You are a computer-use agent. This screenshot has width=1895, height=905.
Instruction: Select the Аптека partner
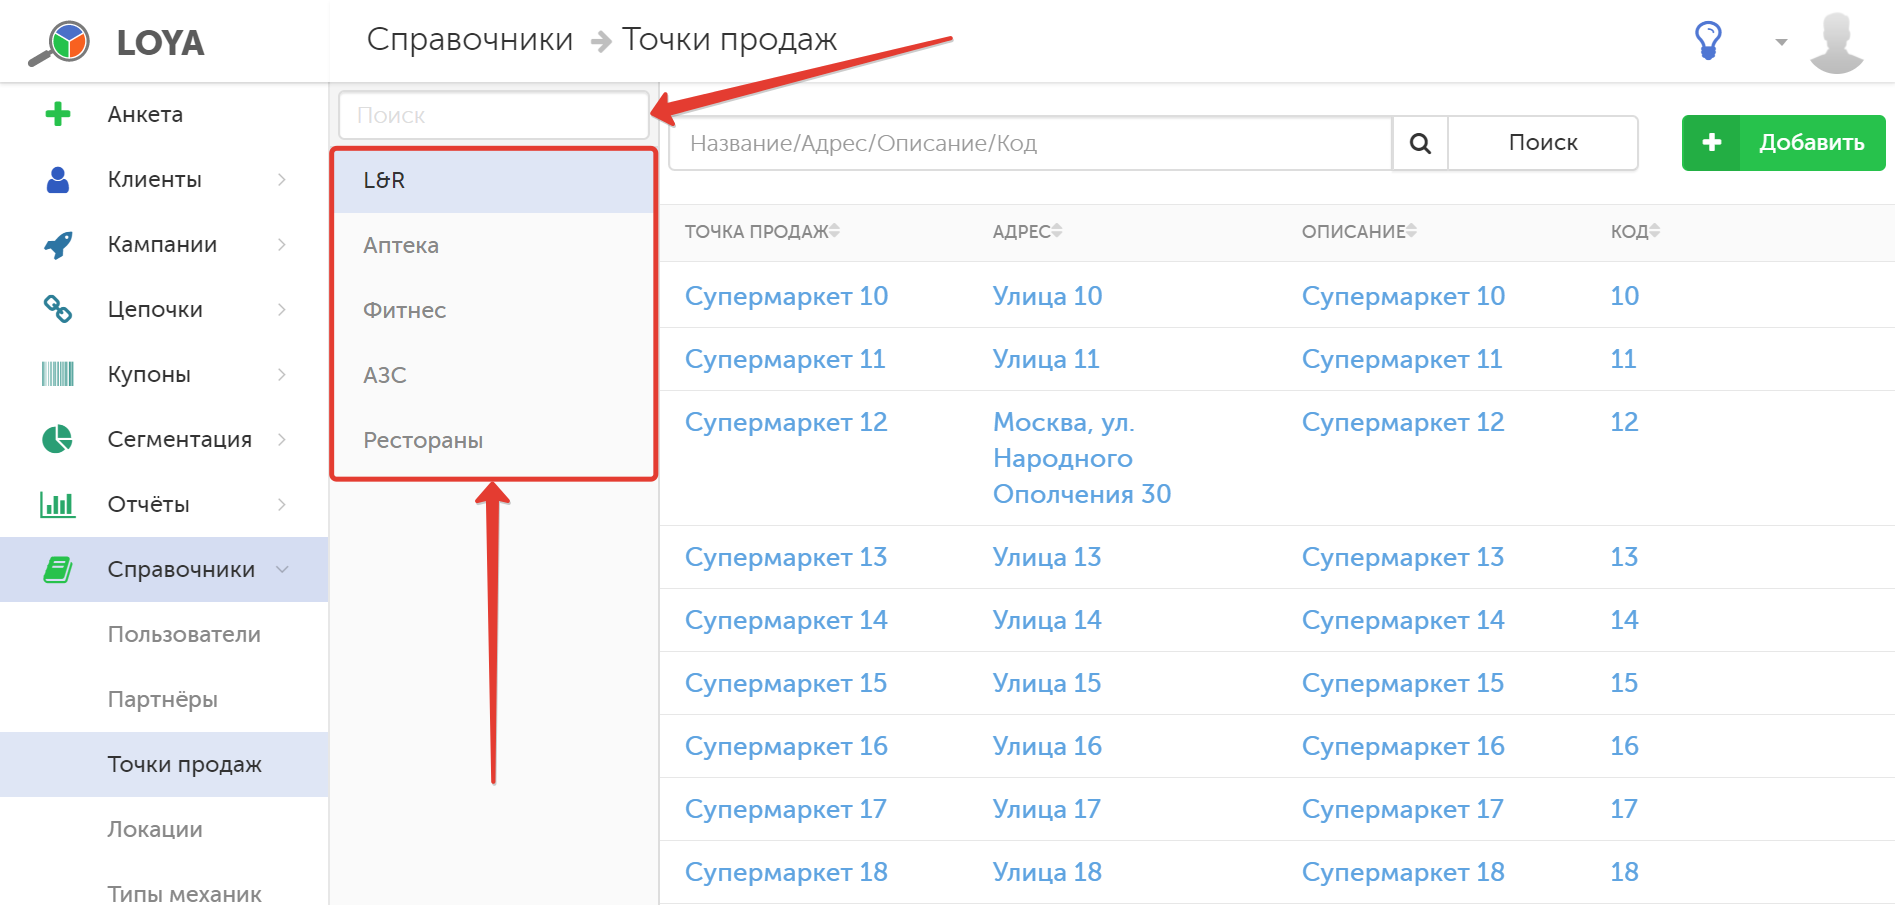click(x=494, y=245)
